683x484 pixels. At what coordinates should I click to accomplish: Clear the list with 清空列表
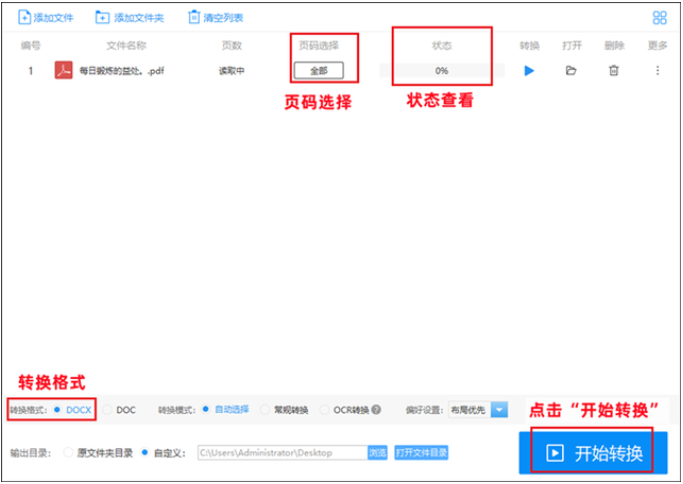coord(216,17)
